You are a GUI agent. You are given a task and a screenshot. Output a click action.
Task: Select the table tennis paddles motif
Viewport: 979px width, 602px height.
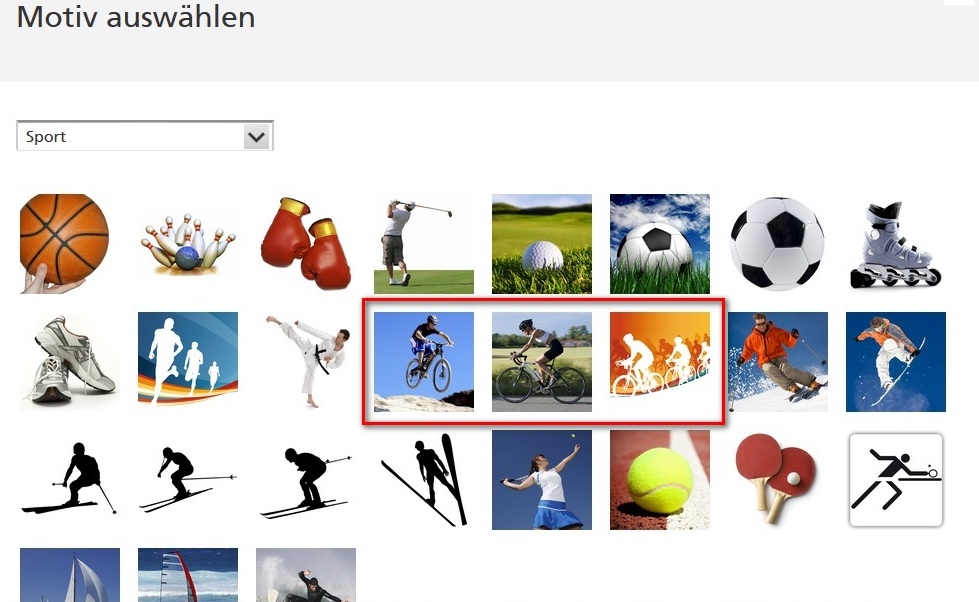point(776,478)
